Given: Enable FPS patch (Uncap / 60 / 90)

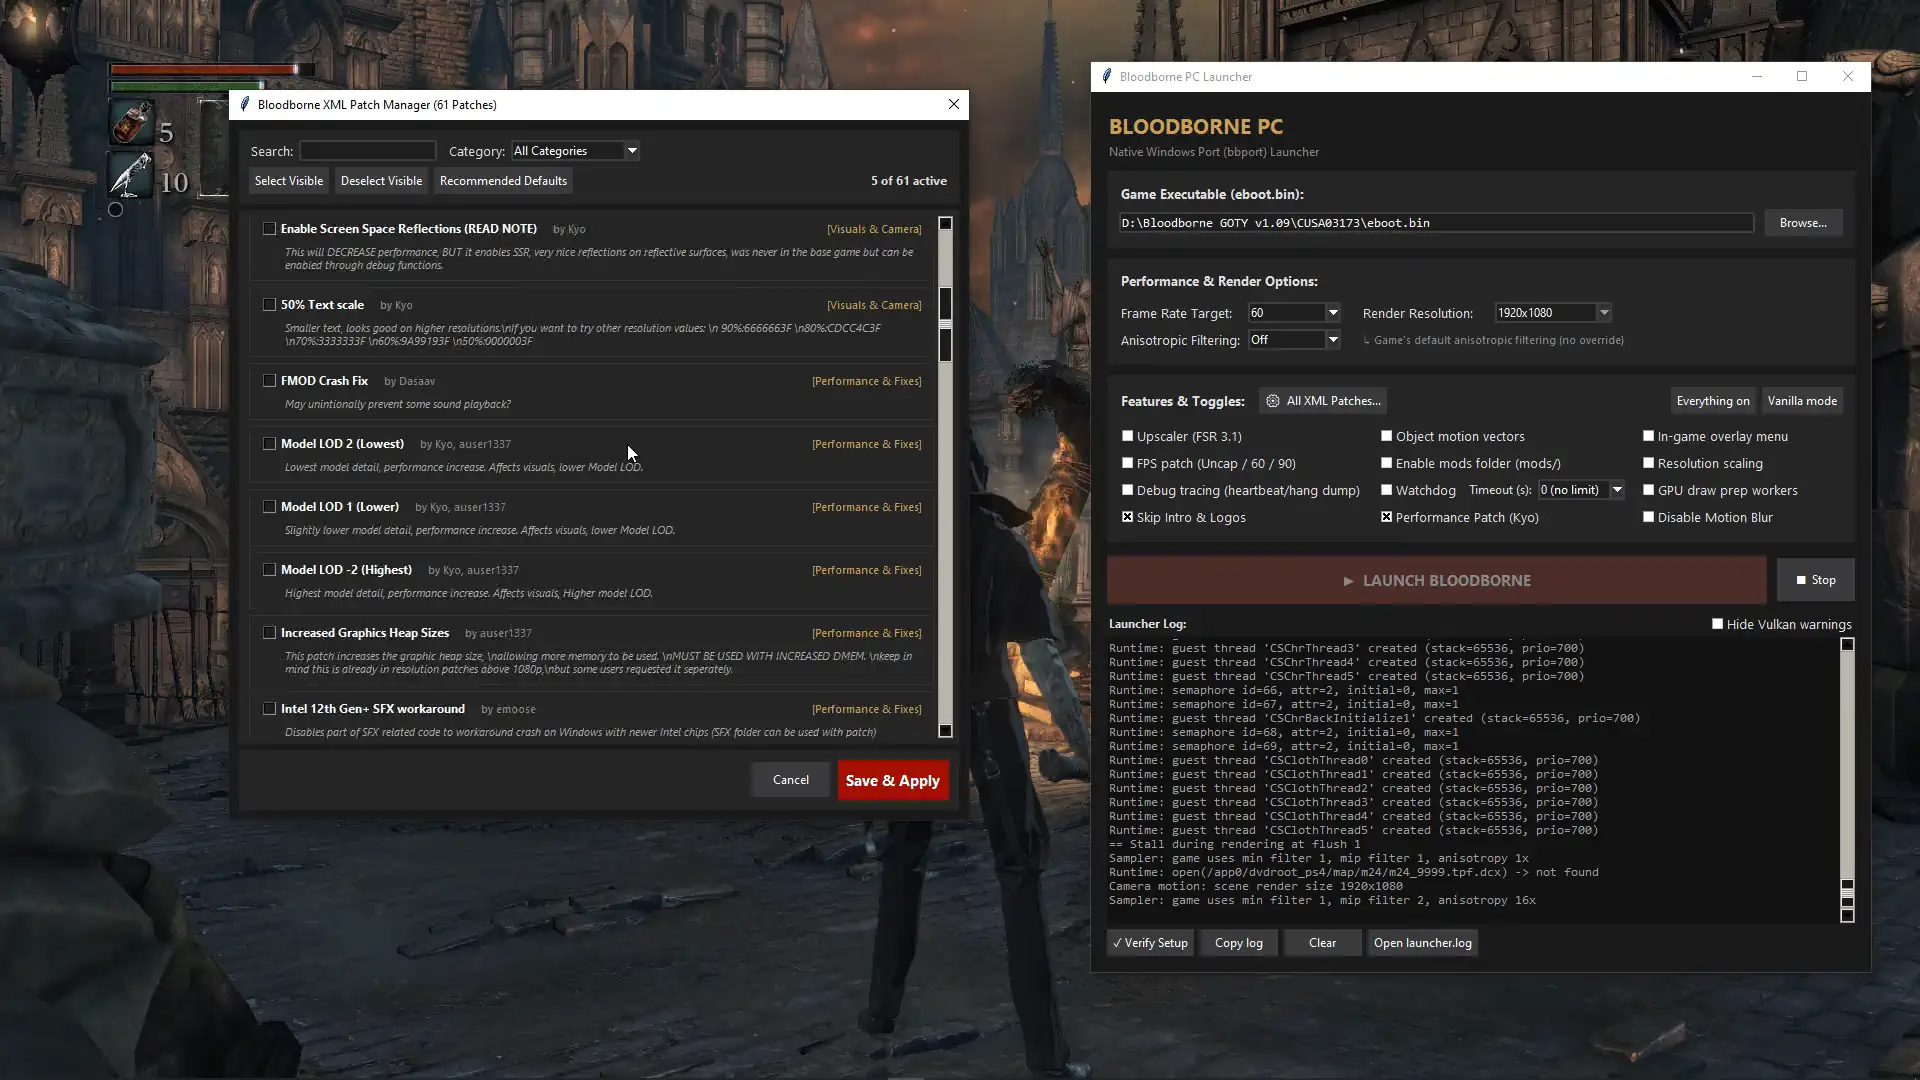Looking at the screenshot, I should (x=1128, y=463).
